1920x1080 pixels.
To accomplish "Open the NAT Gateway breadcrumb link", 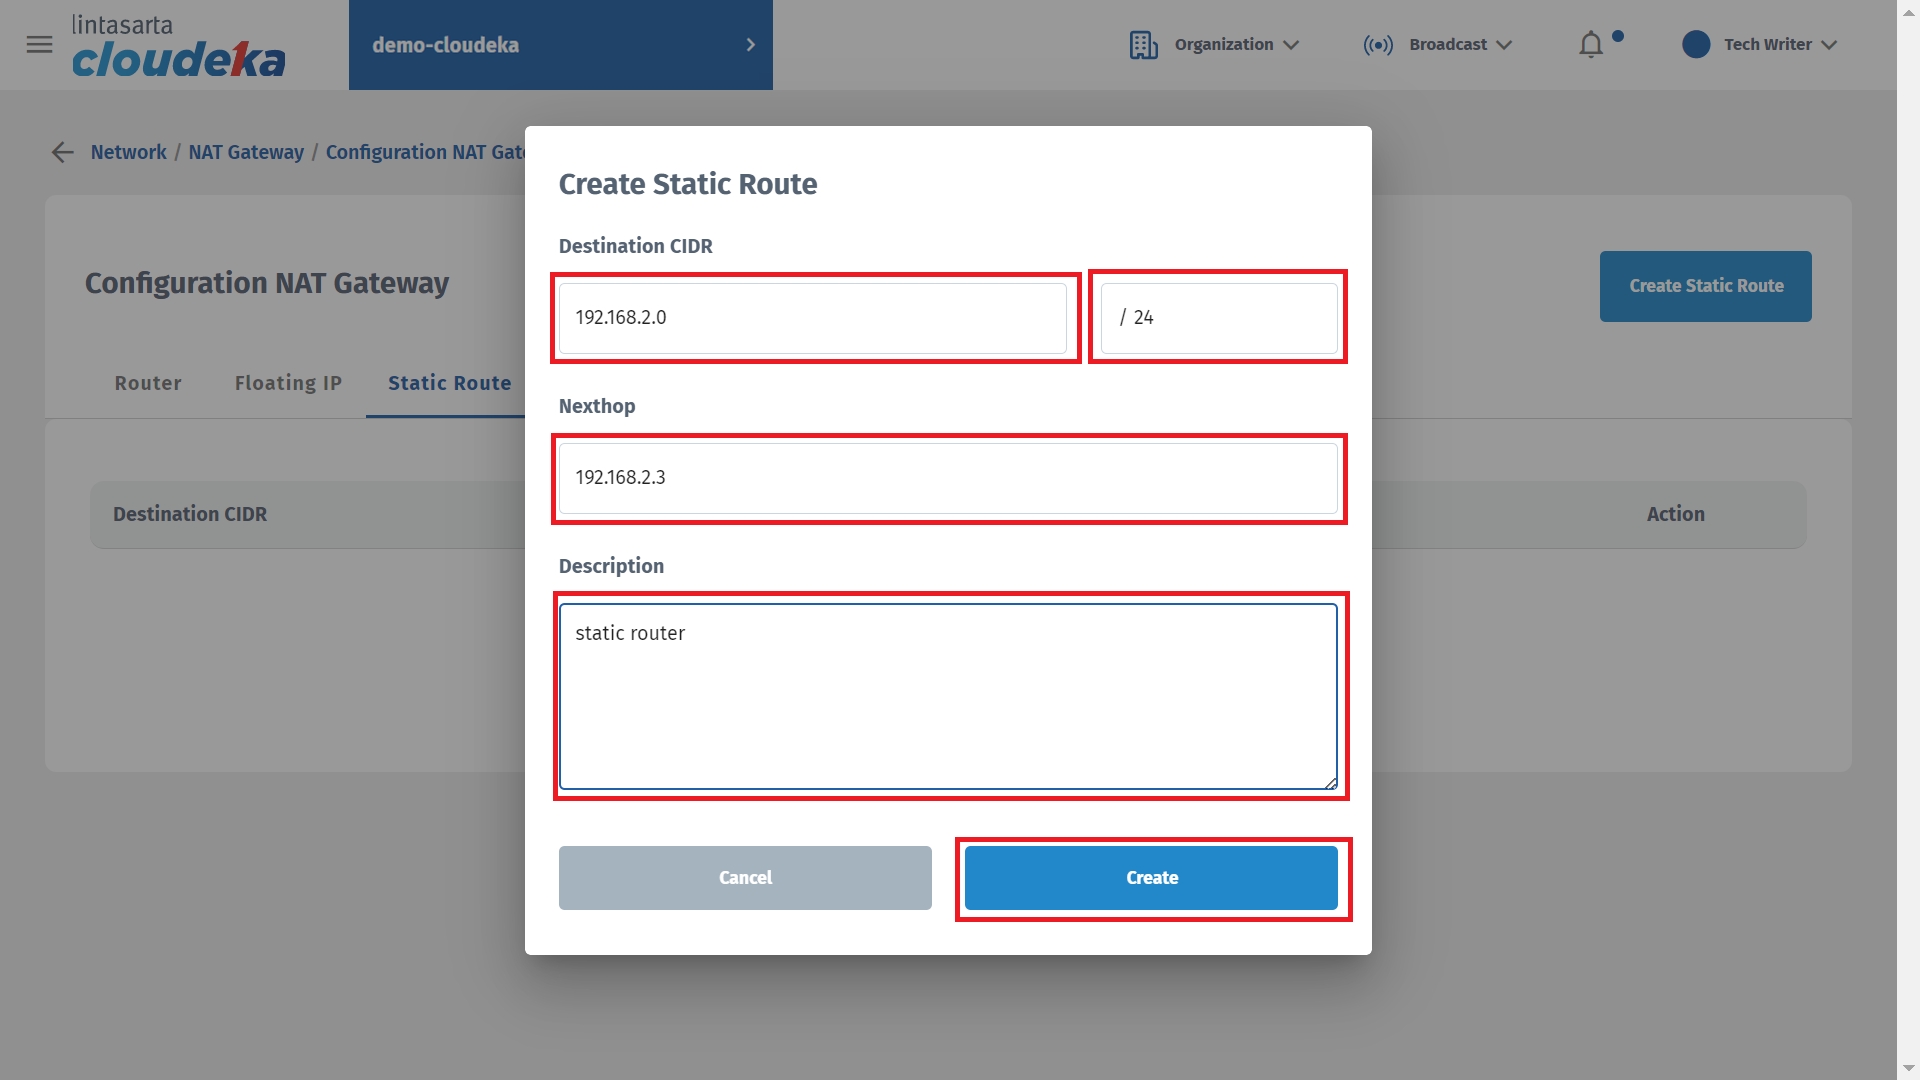I will pos(246,152).
